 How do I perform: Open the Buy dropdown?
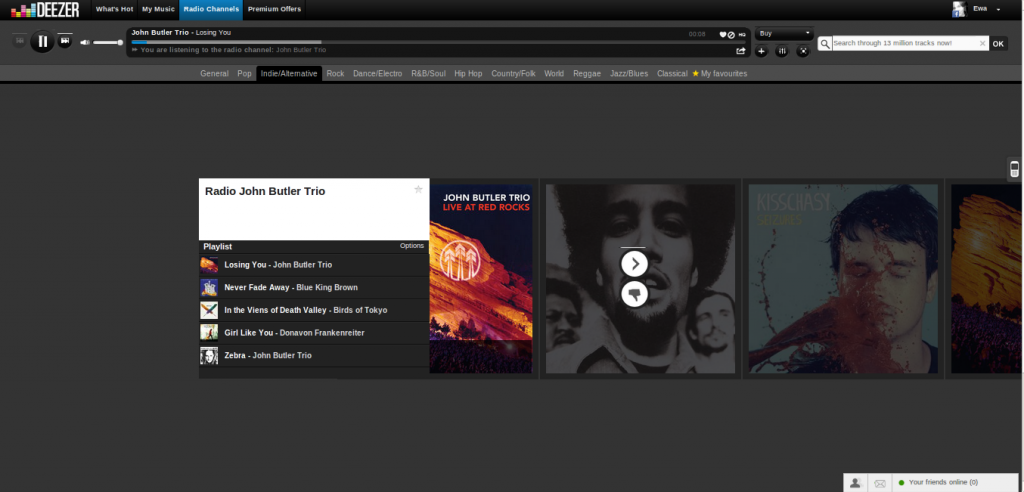[x=784, y=33]
